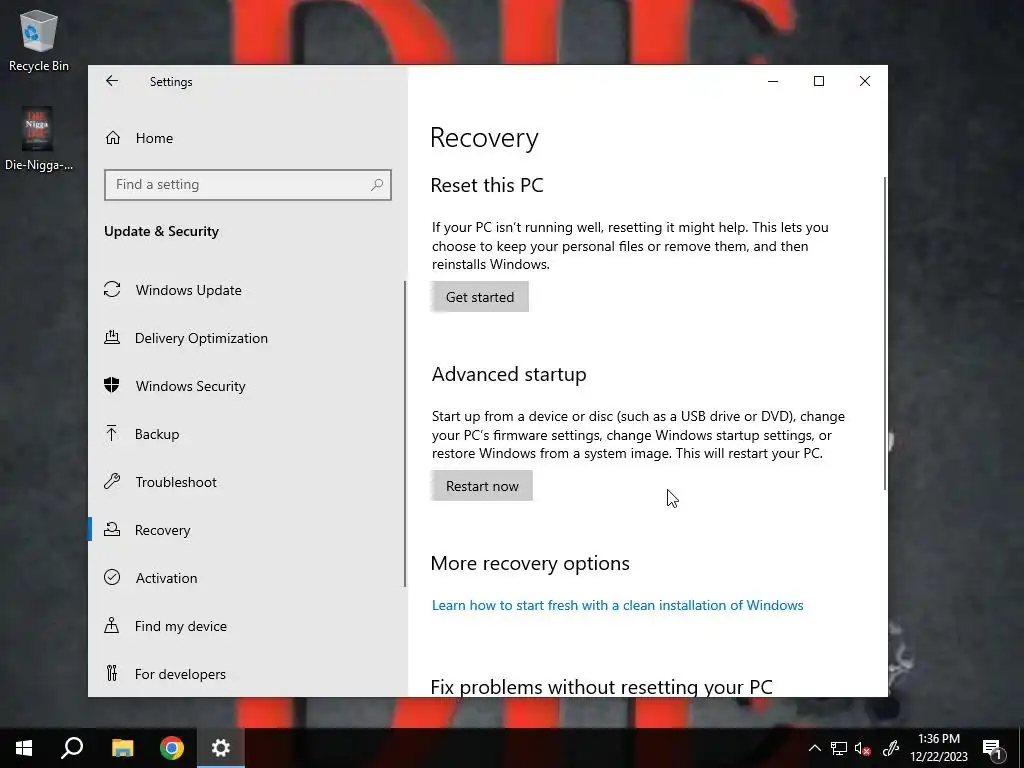Image resolution: width=1024 pixels, height=768 pixels.
Task: Click the More recovery options heading
Action: click(x=530, y=564)
